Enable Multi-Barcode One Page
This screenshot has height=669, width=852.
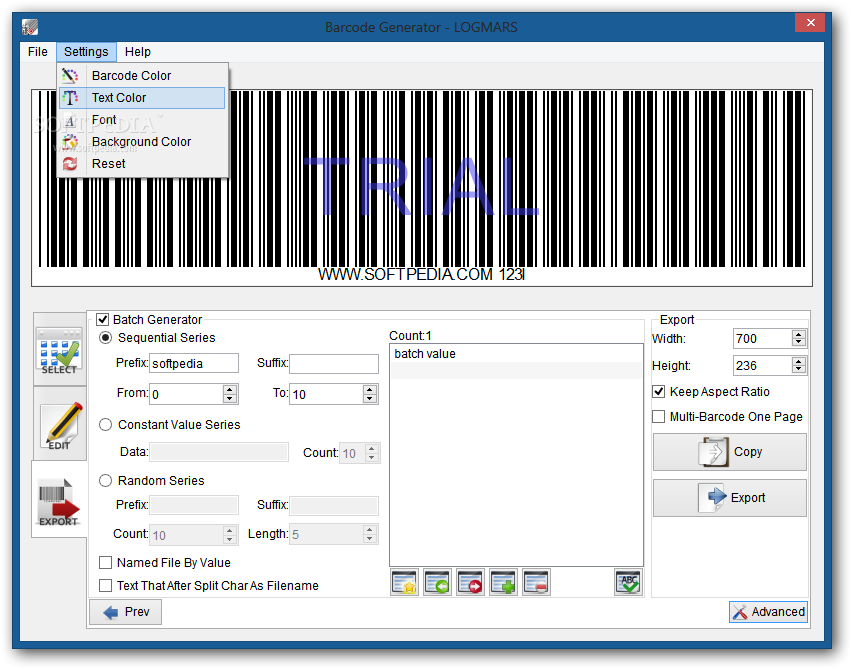pos(659,416)
